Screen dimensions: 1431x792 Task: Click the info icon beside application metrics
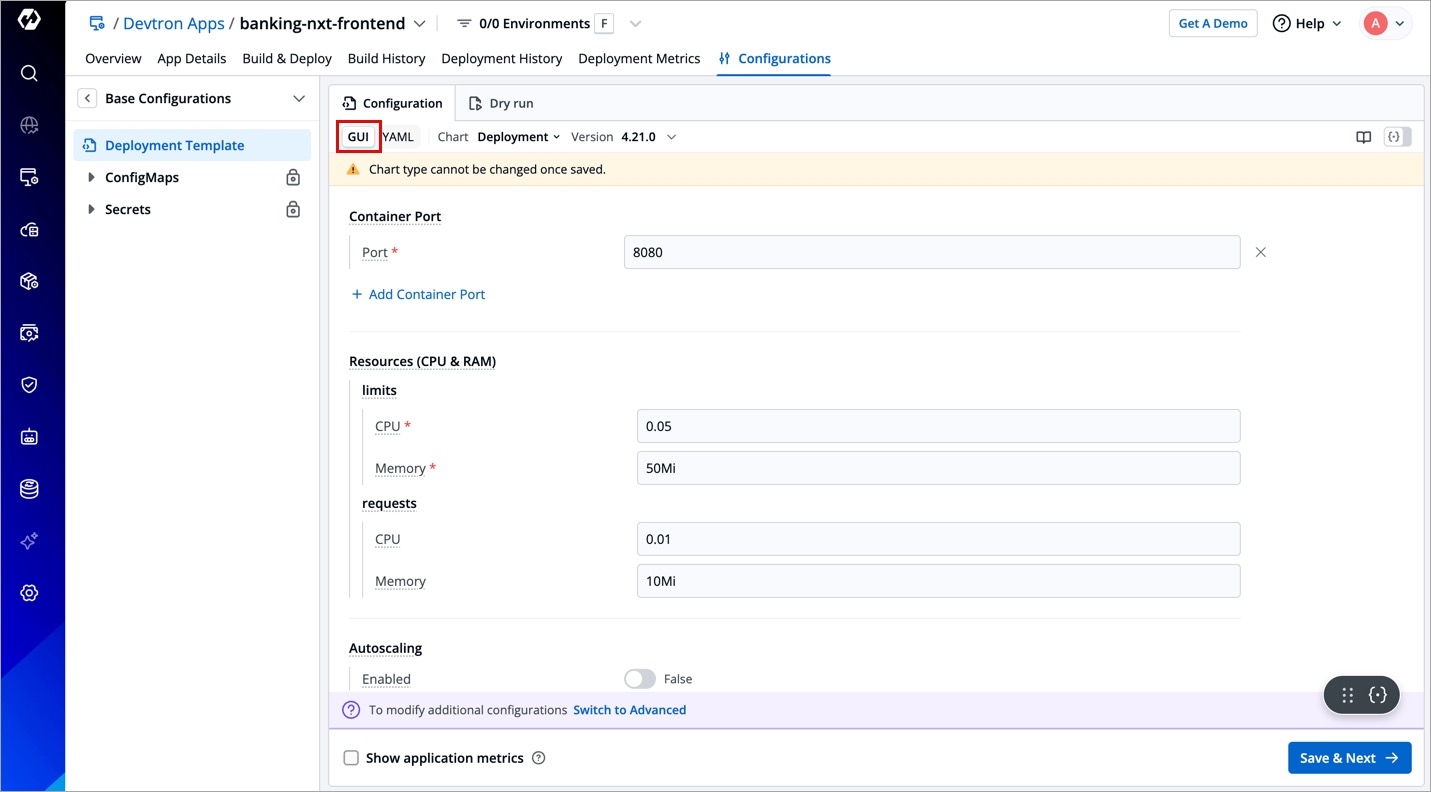[x=539, y=758]
